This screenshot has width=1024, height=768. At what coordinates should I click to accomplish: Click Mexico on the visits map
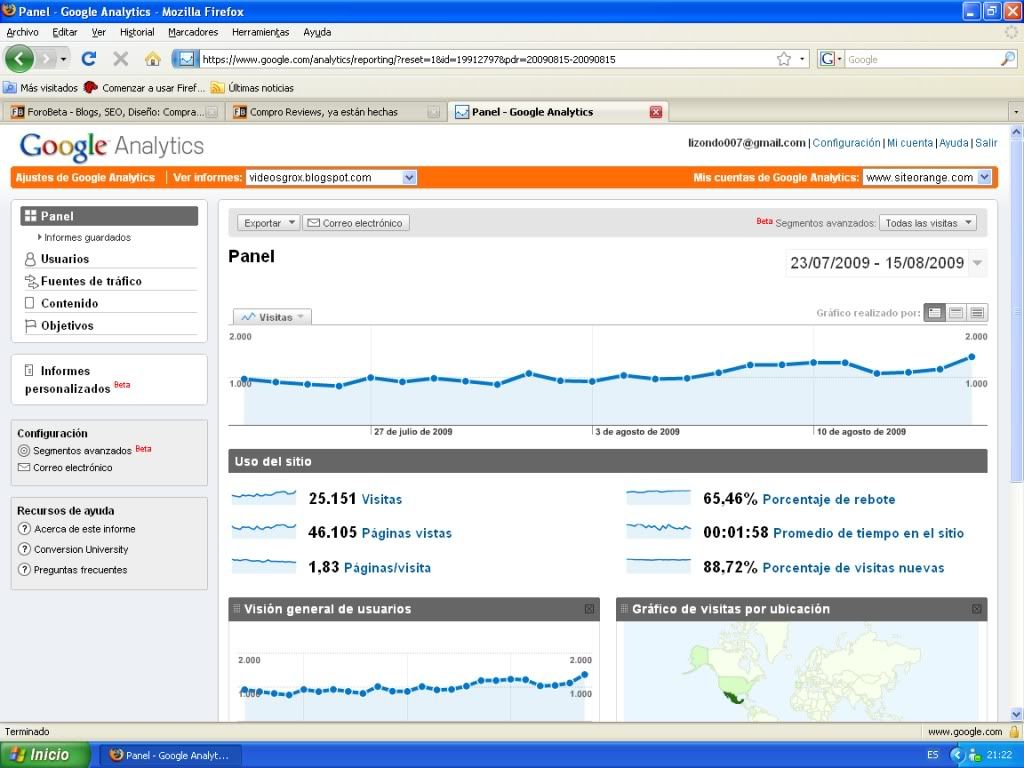pyautogui.click(x=733, y=697)
